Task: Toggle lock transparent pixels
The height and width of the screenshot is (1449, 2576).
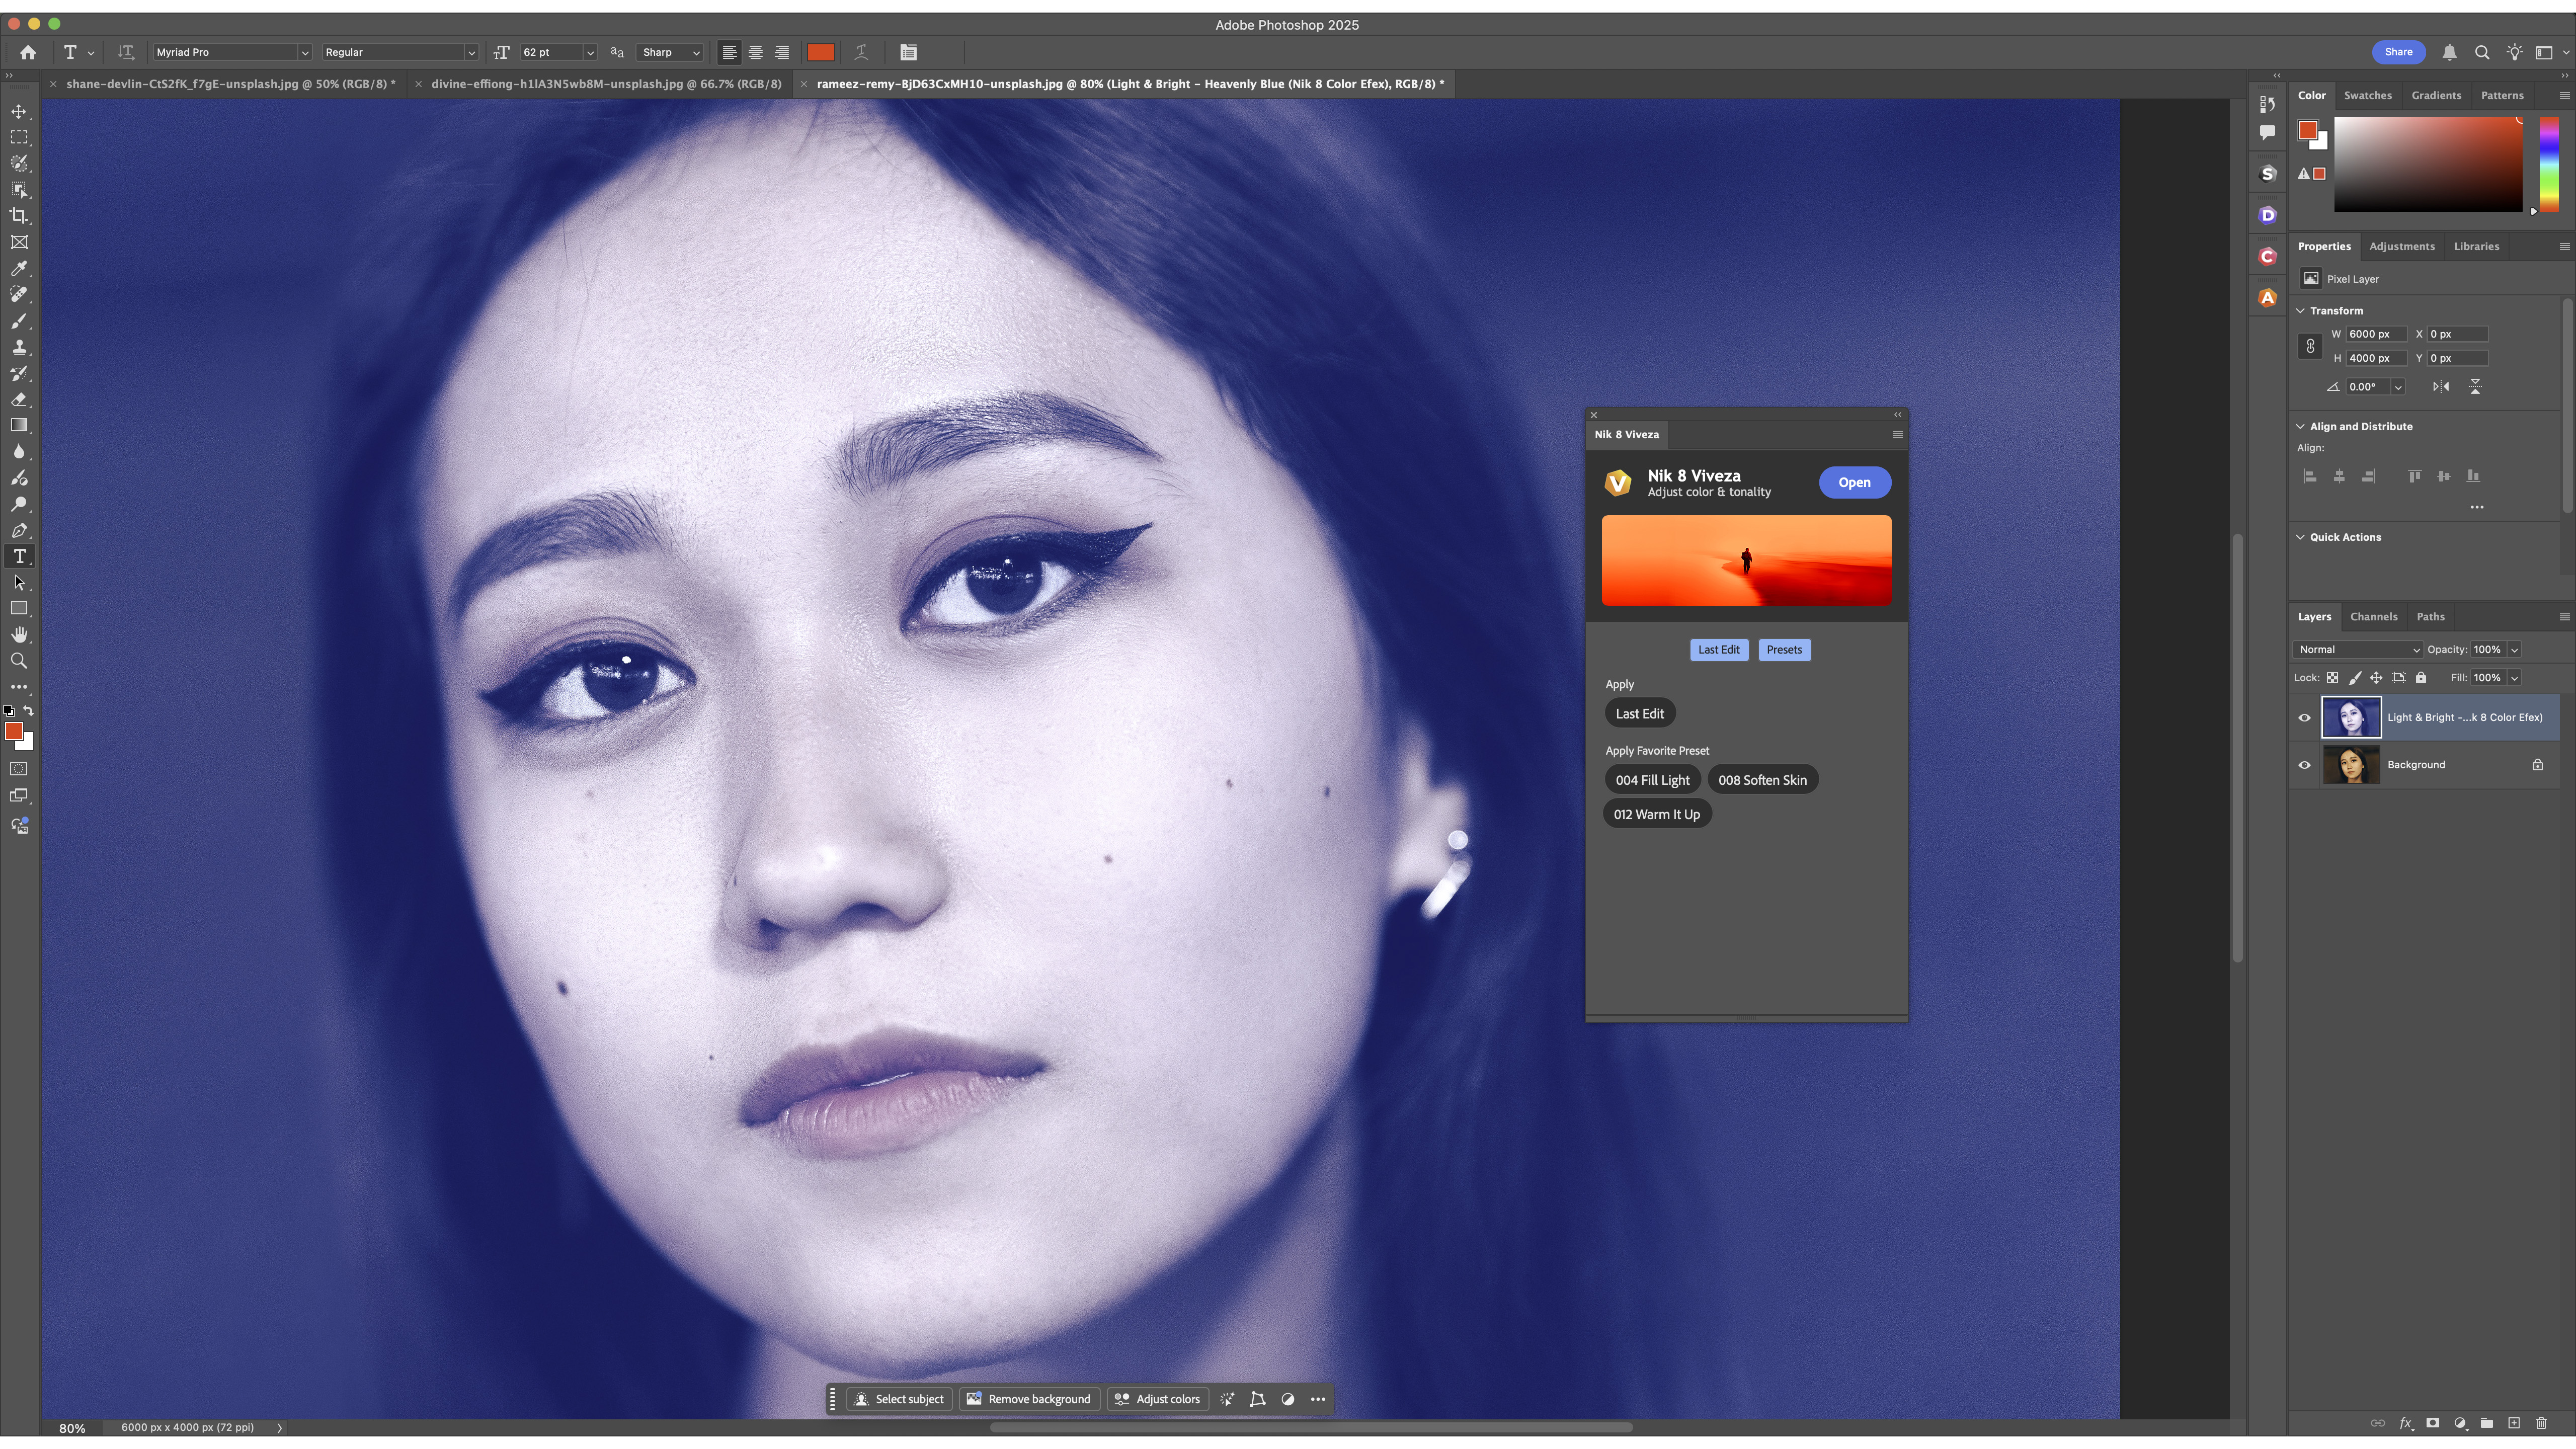Action: pyautogui.click(x=2332, y=678)
